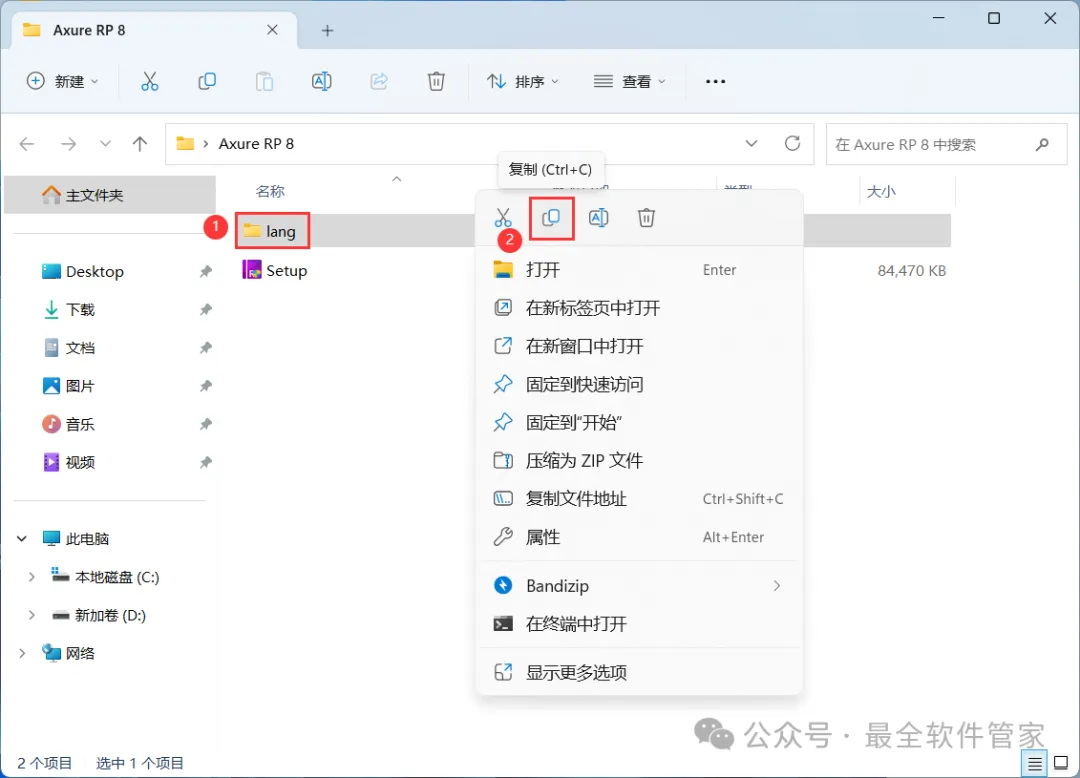Choose 固定到快速访问
Viewport: 1080px width, 778px height.
(x=639, y=384)
